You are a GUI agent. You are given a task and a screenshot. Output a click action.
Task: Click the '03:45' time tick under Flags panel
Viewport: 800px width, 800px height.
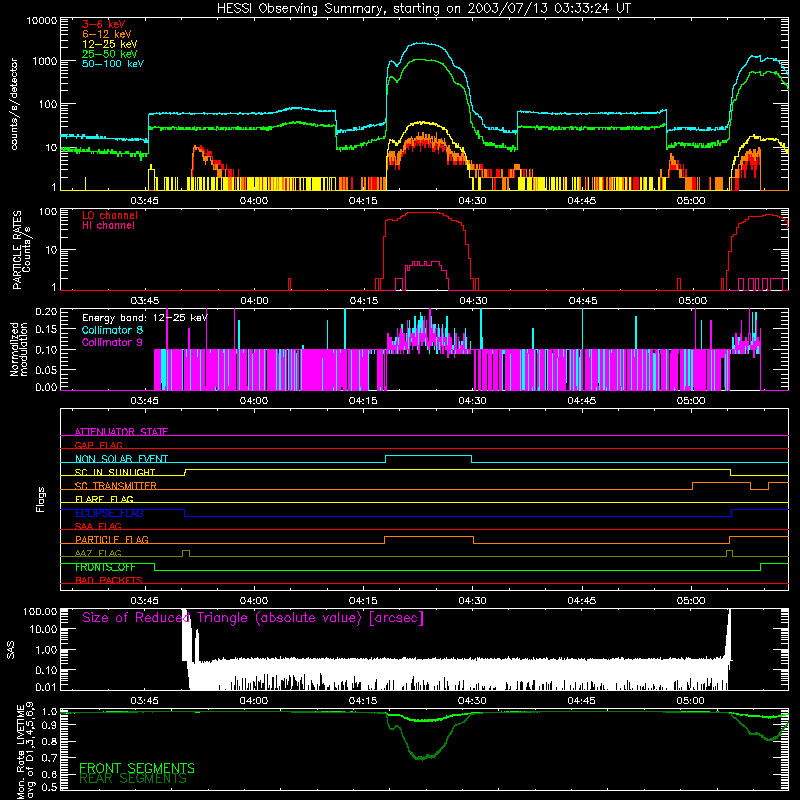(x=144, y=601)
